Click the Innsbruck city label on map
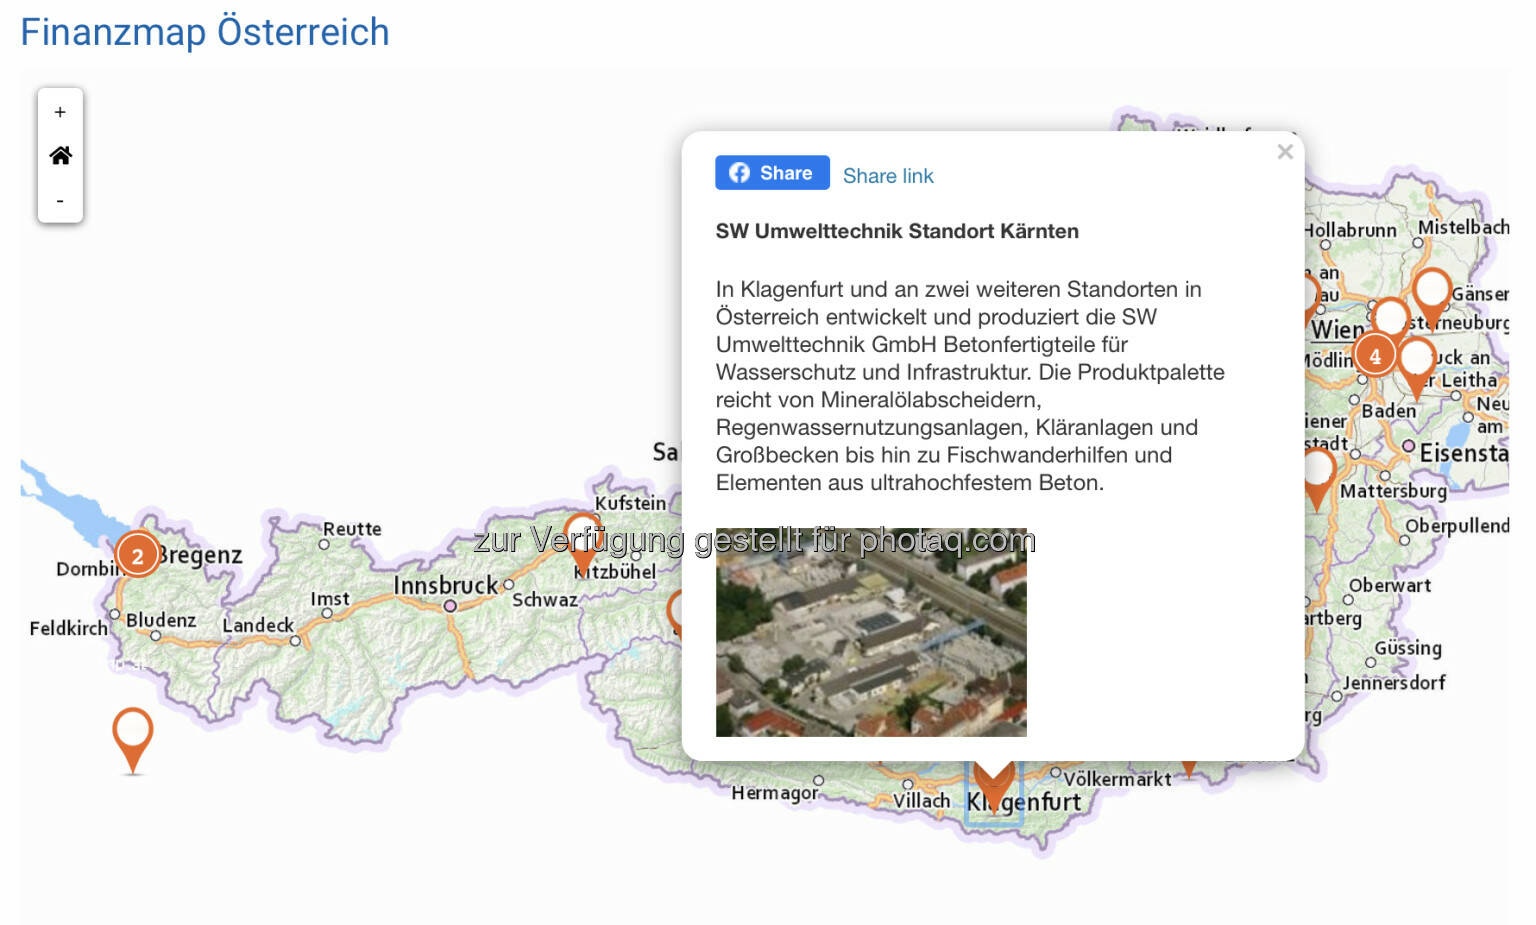 [445, 585]
